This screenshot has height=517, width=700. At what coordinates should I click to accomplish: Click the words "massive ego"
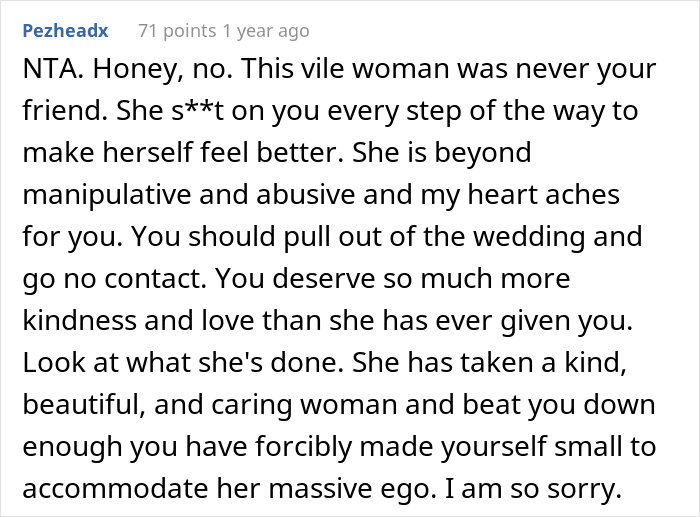click(x=349, y=489)
